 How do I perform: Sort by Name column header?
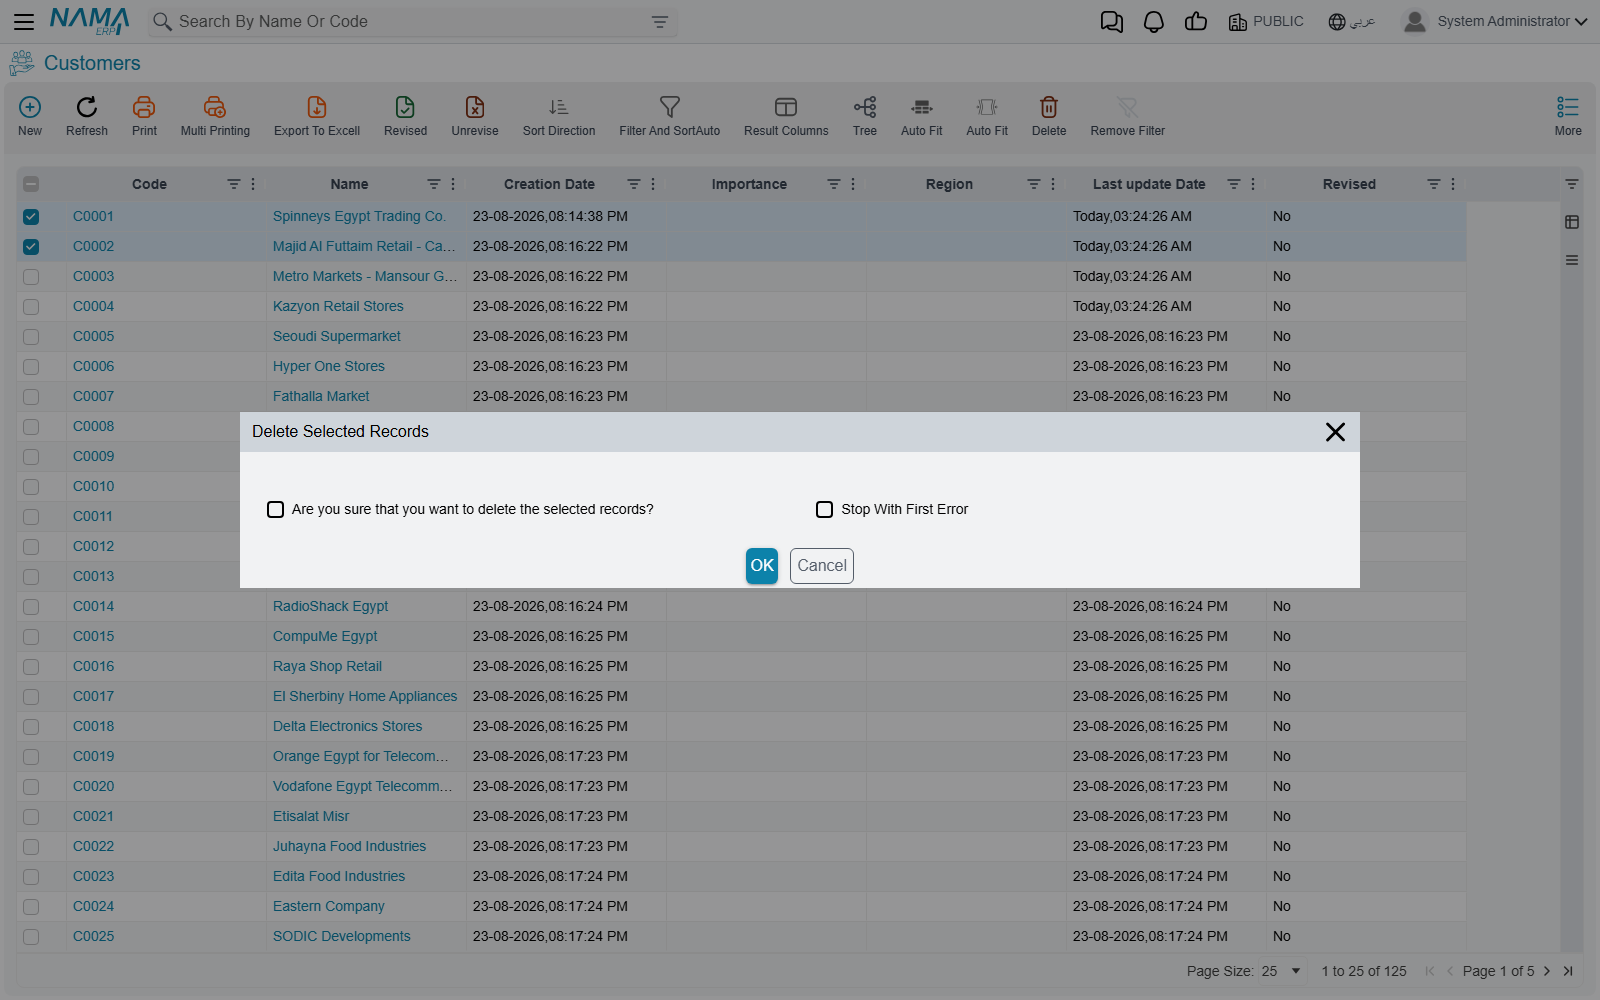coord(349,184)
